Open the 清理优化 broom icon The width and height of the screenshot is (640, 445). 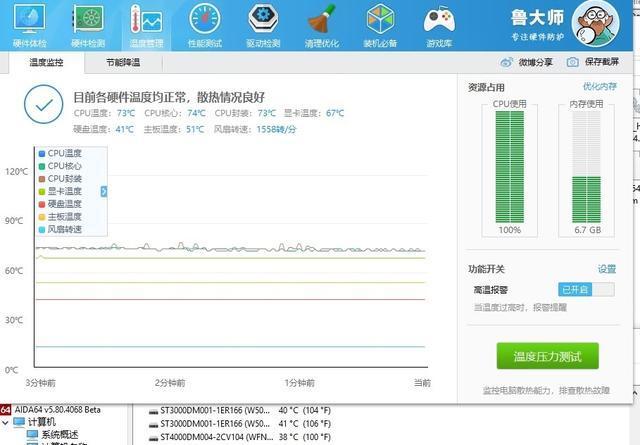click(322, 19)
